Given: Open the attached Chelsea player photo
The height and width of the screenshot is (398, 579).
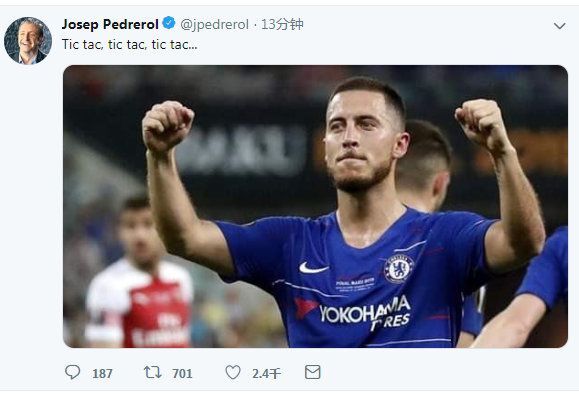Looking at the screenshot, I should pyautogui.click(x=315, y=206).
